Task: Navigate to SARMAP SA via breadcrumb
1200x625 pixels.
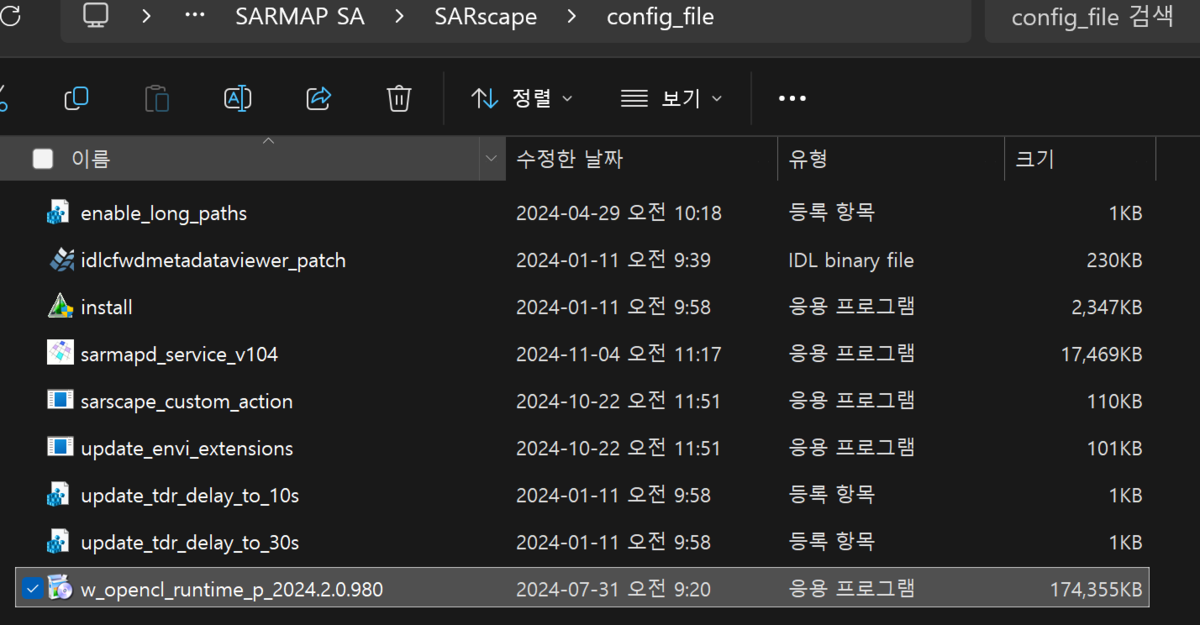Action: point(300,16)
